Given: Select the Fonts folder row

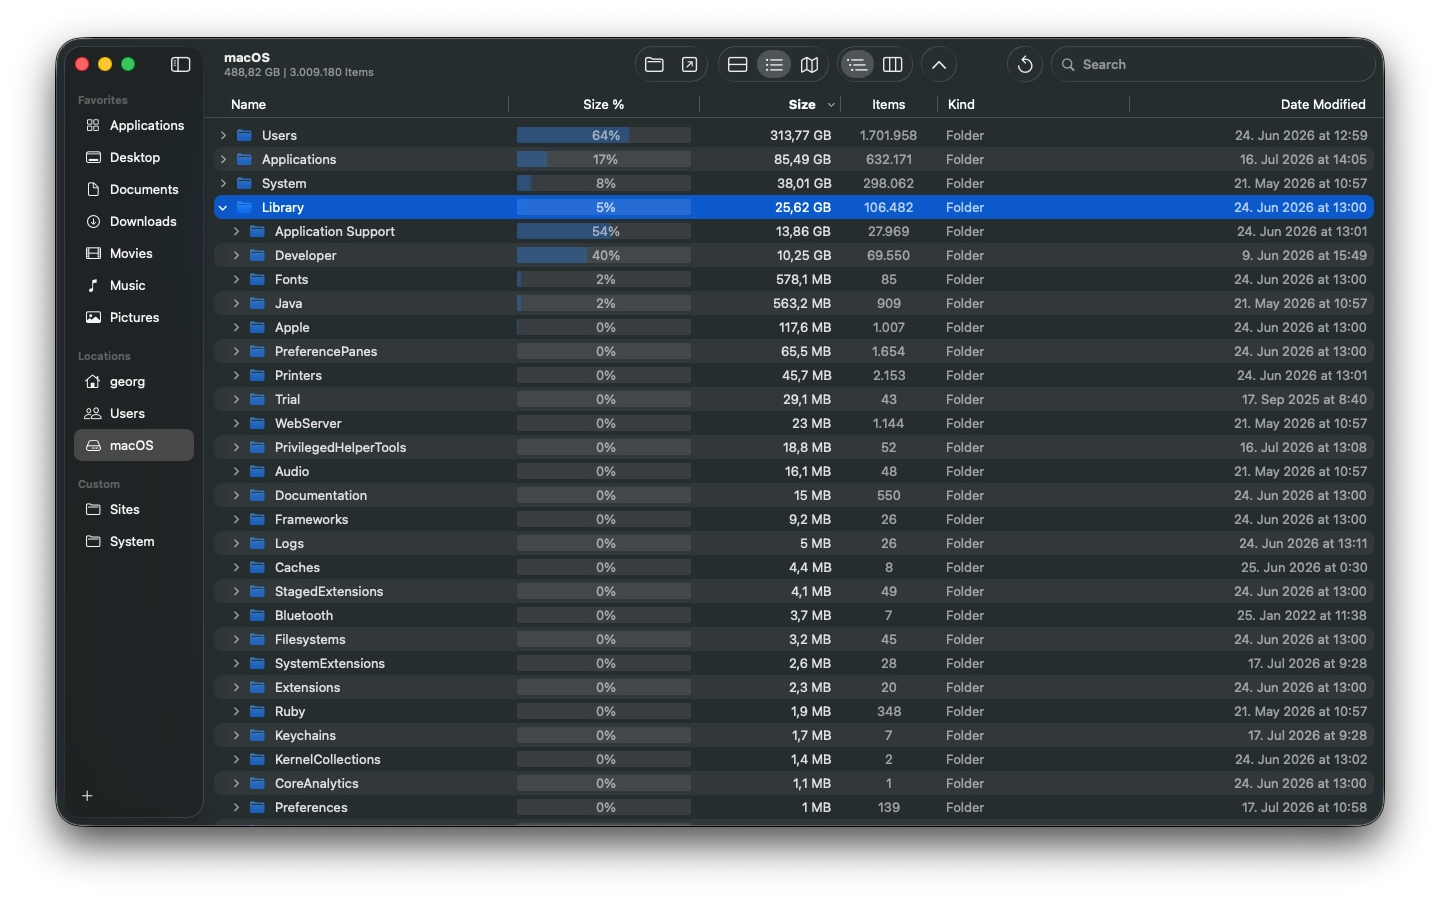Looking at the screenshot, I should [794, 279].
